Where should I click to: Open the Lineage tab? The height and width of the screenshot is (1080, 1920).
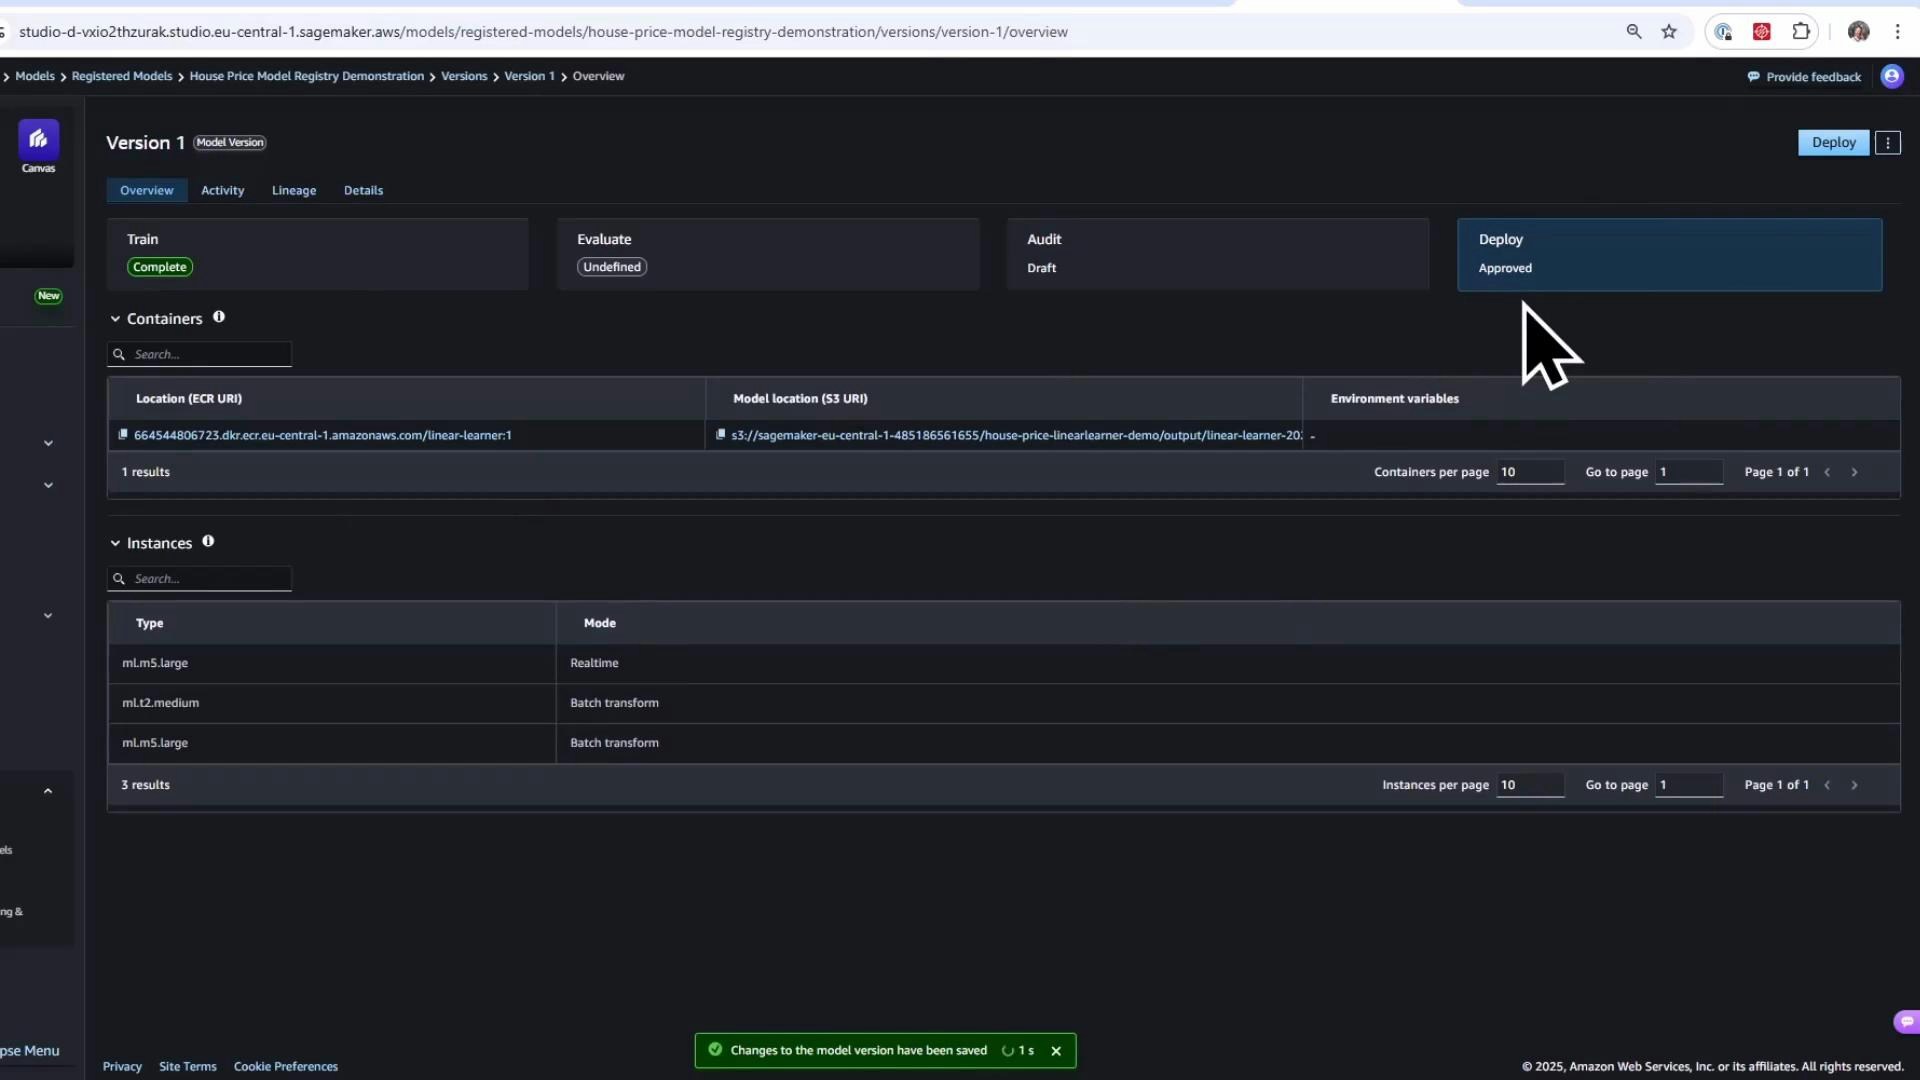[294, 190]
